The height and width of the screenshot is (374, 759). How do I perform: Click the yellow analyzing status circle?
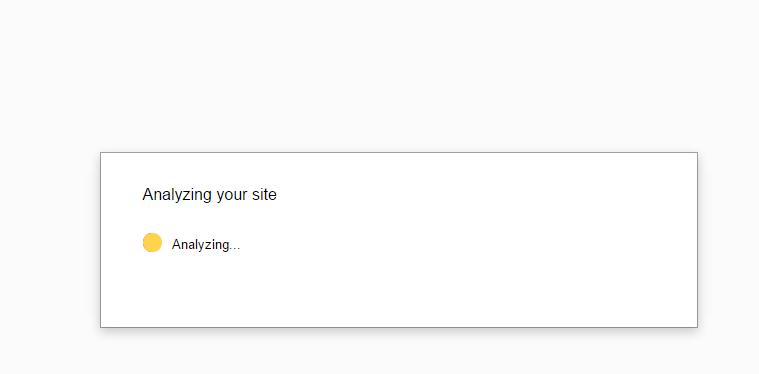click(x=152, y=242)
